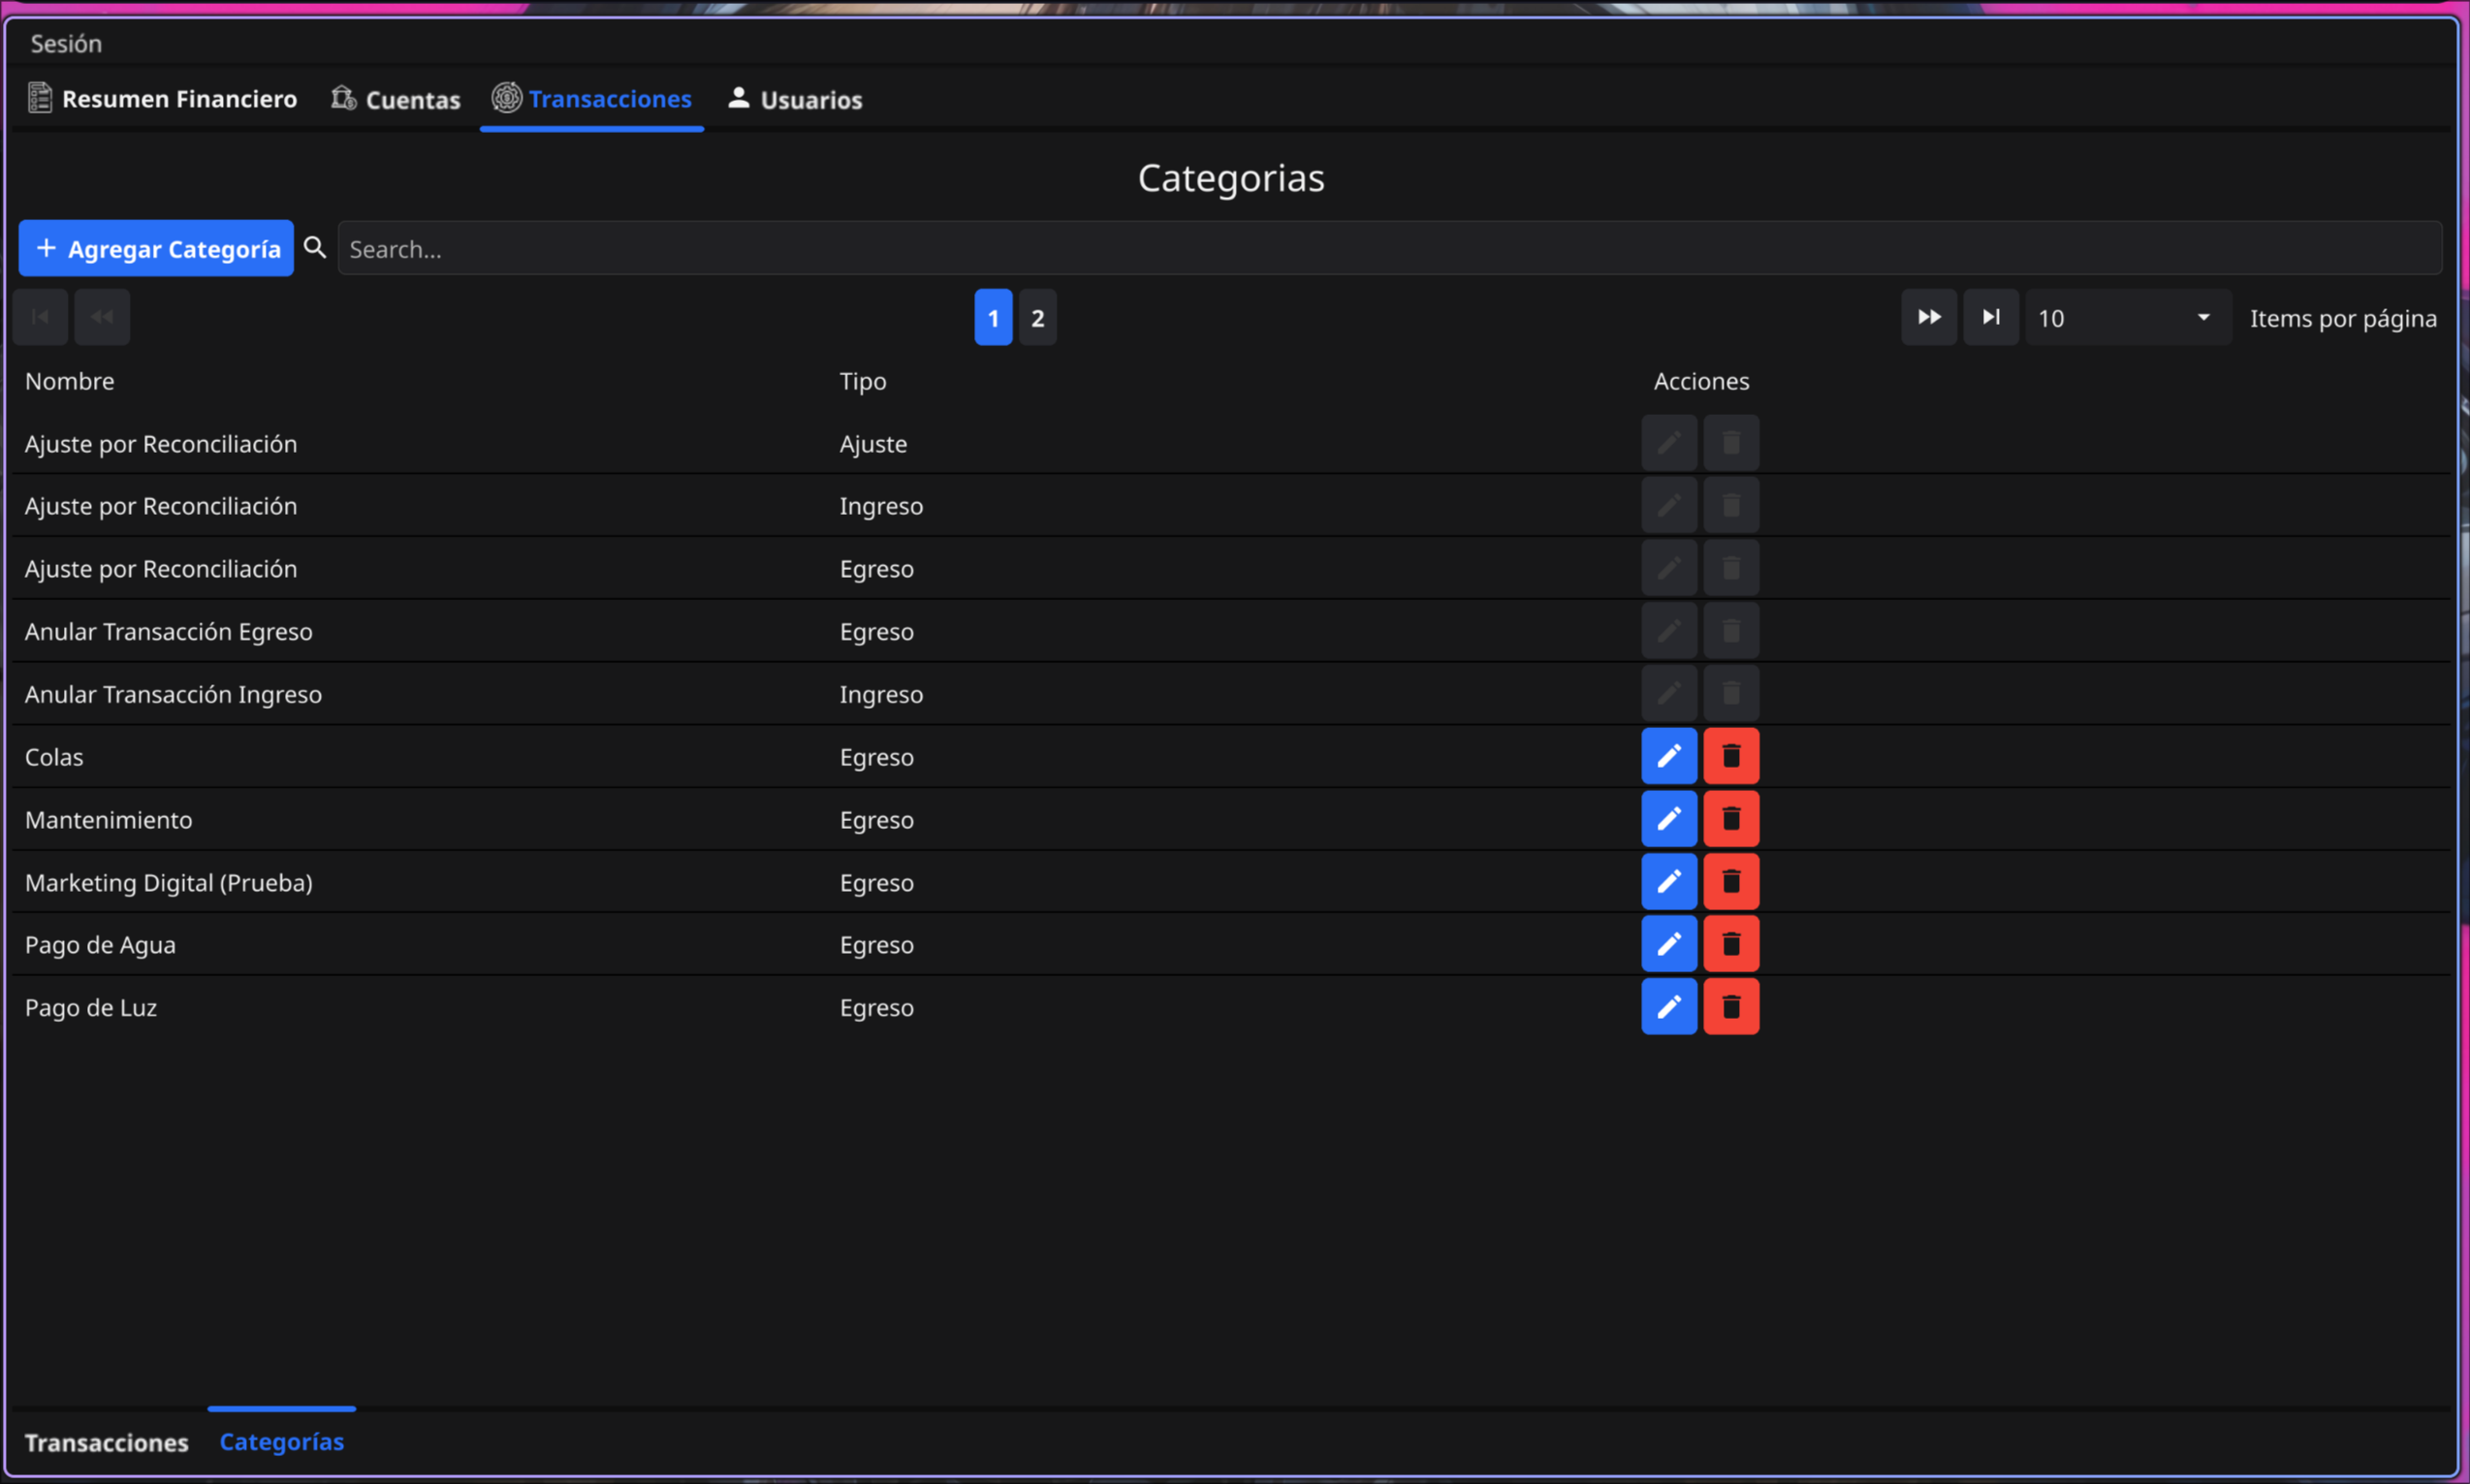Click the rewind pagination icon
This screenshot has width=2470, height=1484.
pos(101,317)
